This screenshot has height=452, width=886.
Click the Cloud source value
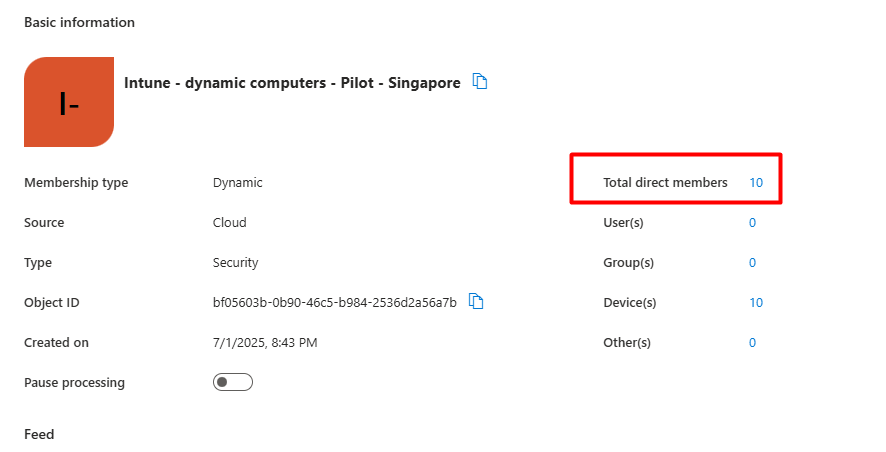click(229, 223)
